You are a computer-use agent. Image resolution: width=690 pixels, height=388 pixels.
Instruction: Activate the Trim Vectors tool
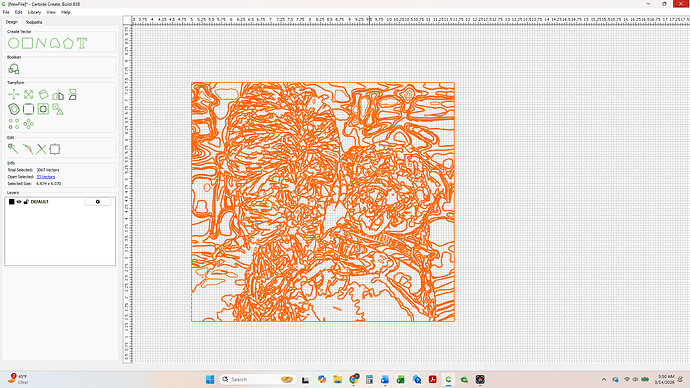pos(41,149)
